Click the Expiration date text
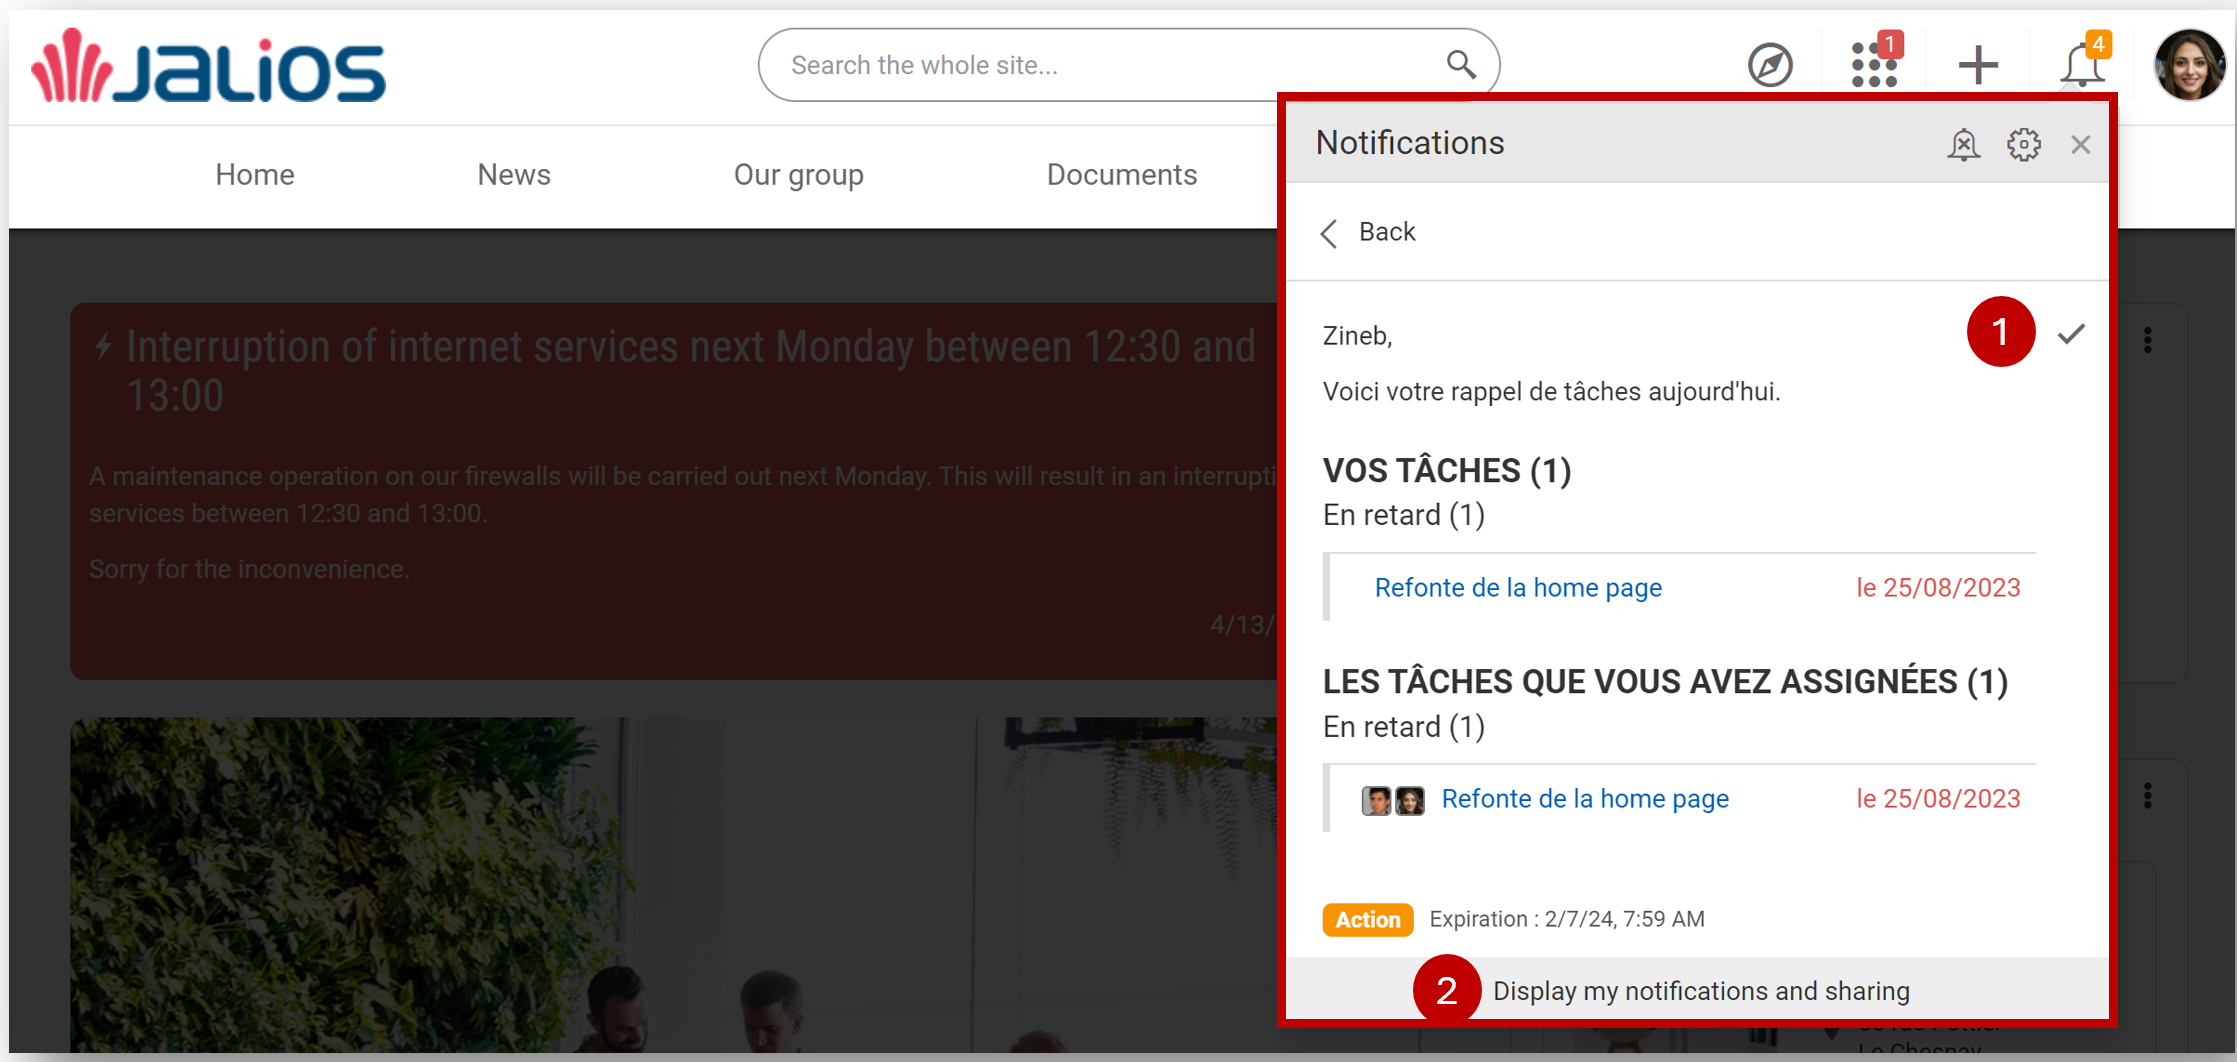This screenshot has width=2237, height=1062. tap(1566, 919)
